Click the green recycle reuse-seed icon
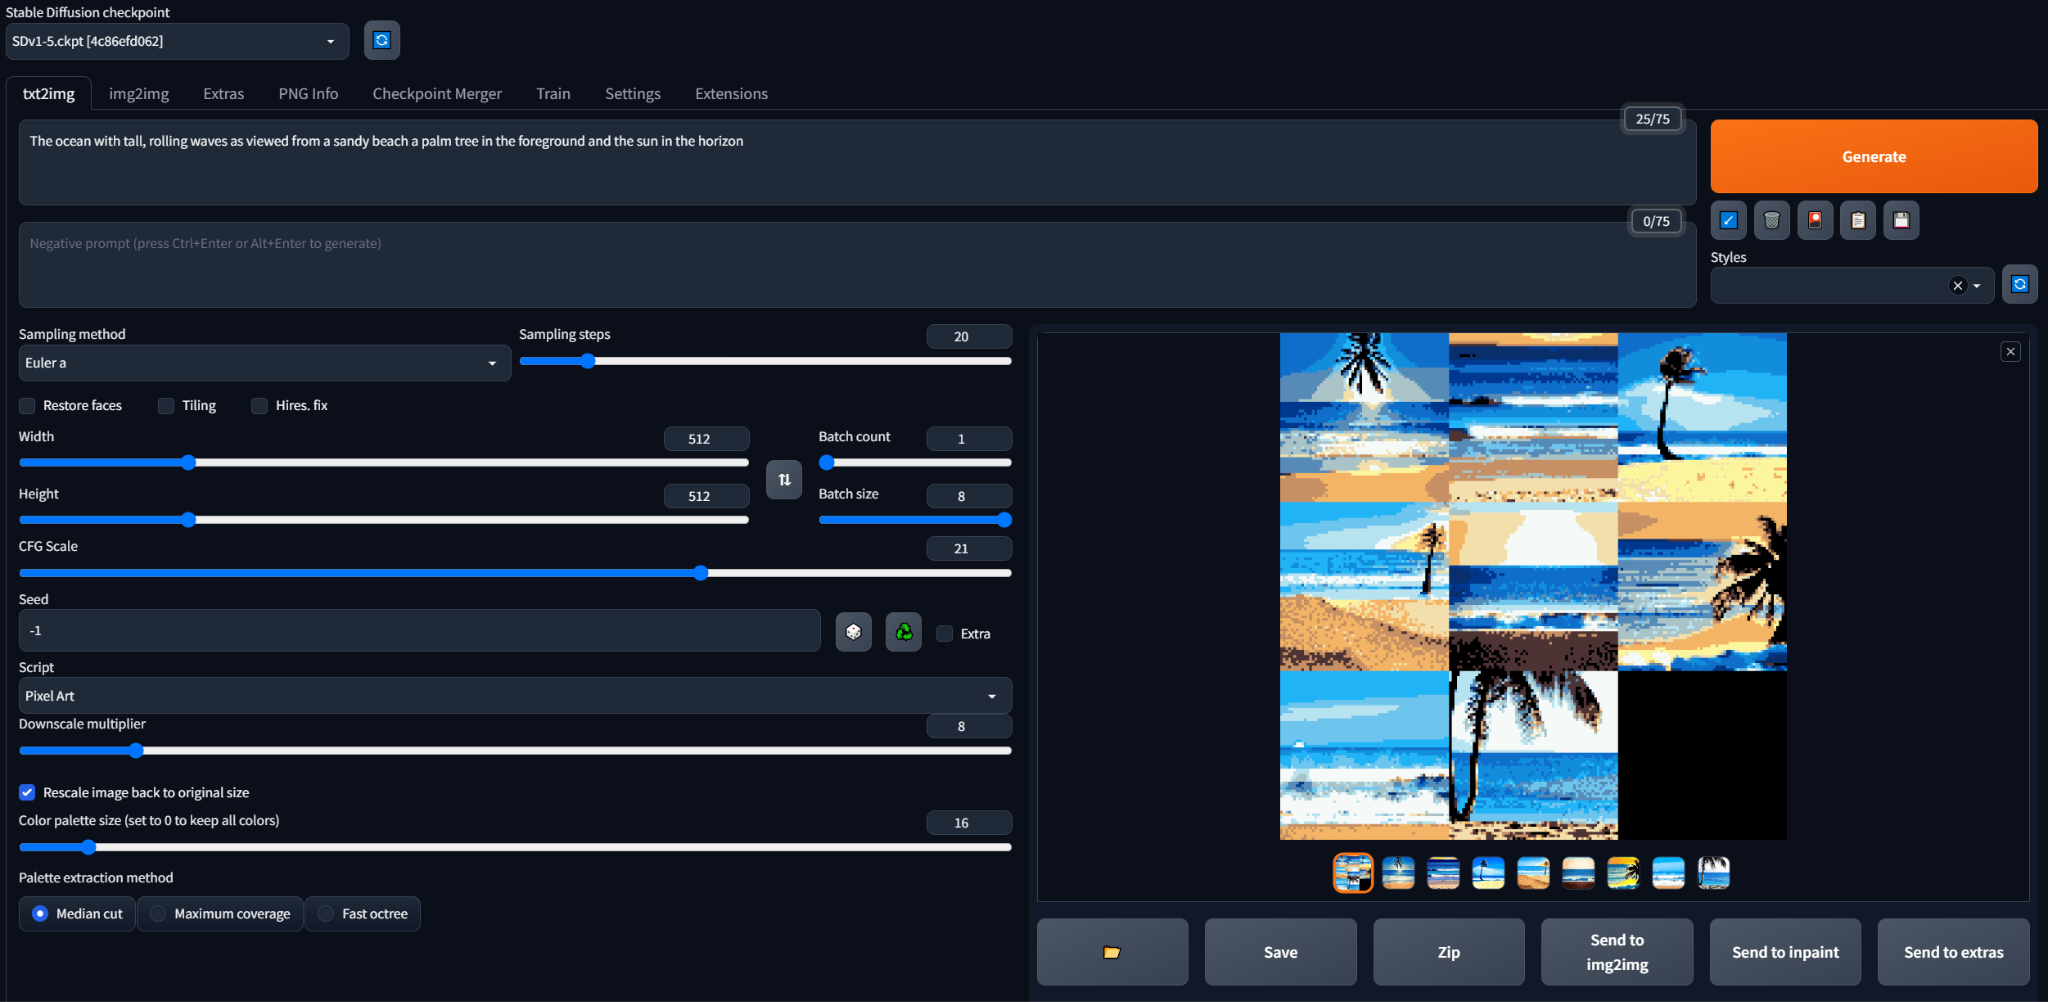The image size is (2048, 1002). [x=903, y=632]
